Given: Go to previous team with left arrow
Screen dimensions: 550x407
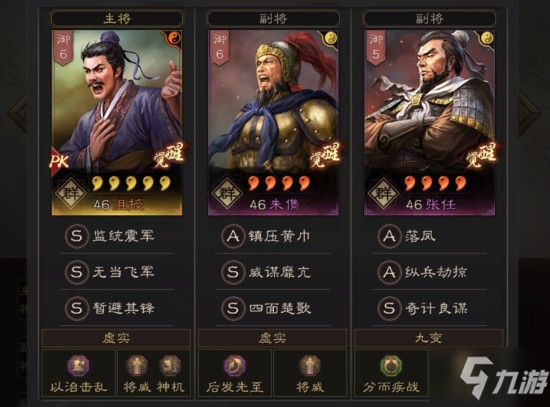Looking at the screenshot, I should coord(18,112).
